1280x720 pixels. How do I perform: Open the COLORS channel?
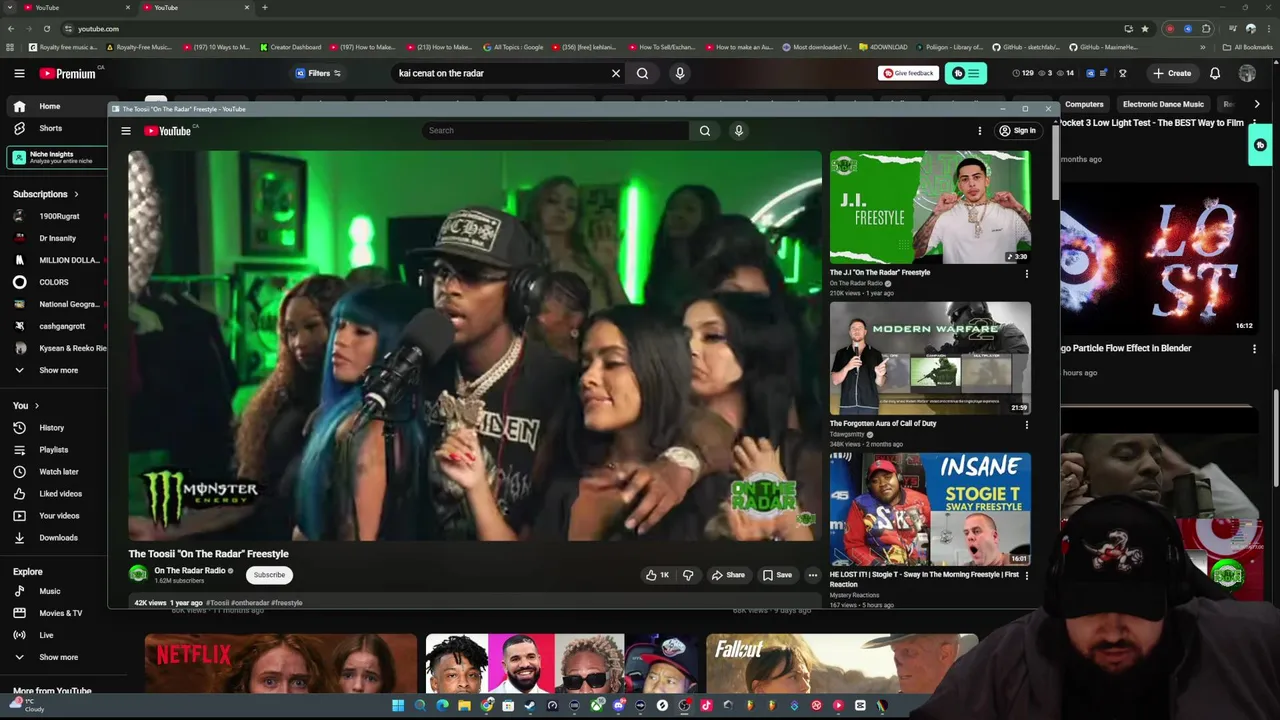click(x=55, y=282)
